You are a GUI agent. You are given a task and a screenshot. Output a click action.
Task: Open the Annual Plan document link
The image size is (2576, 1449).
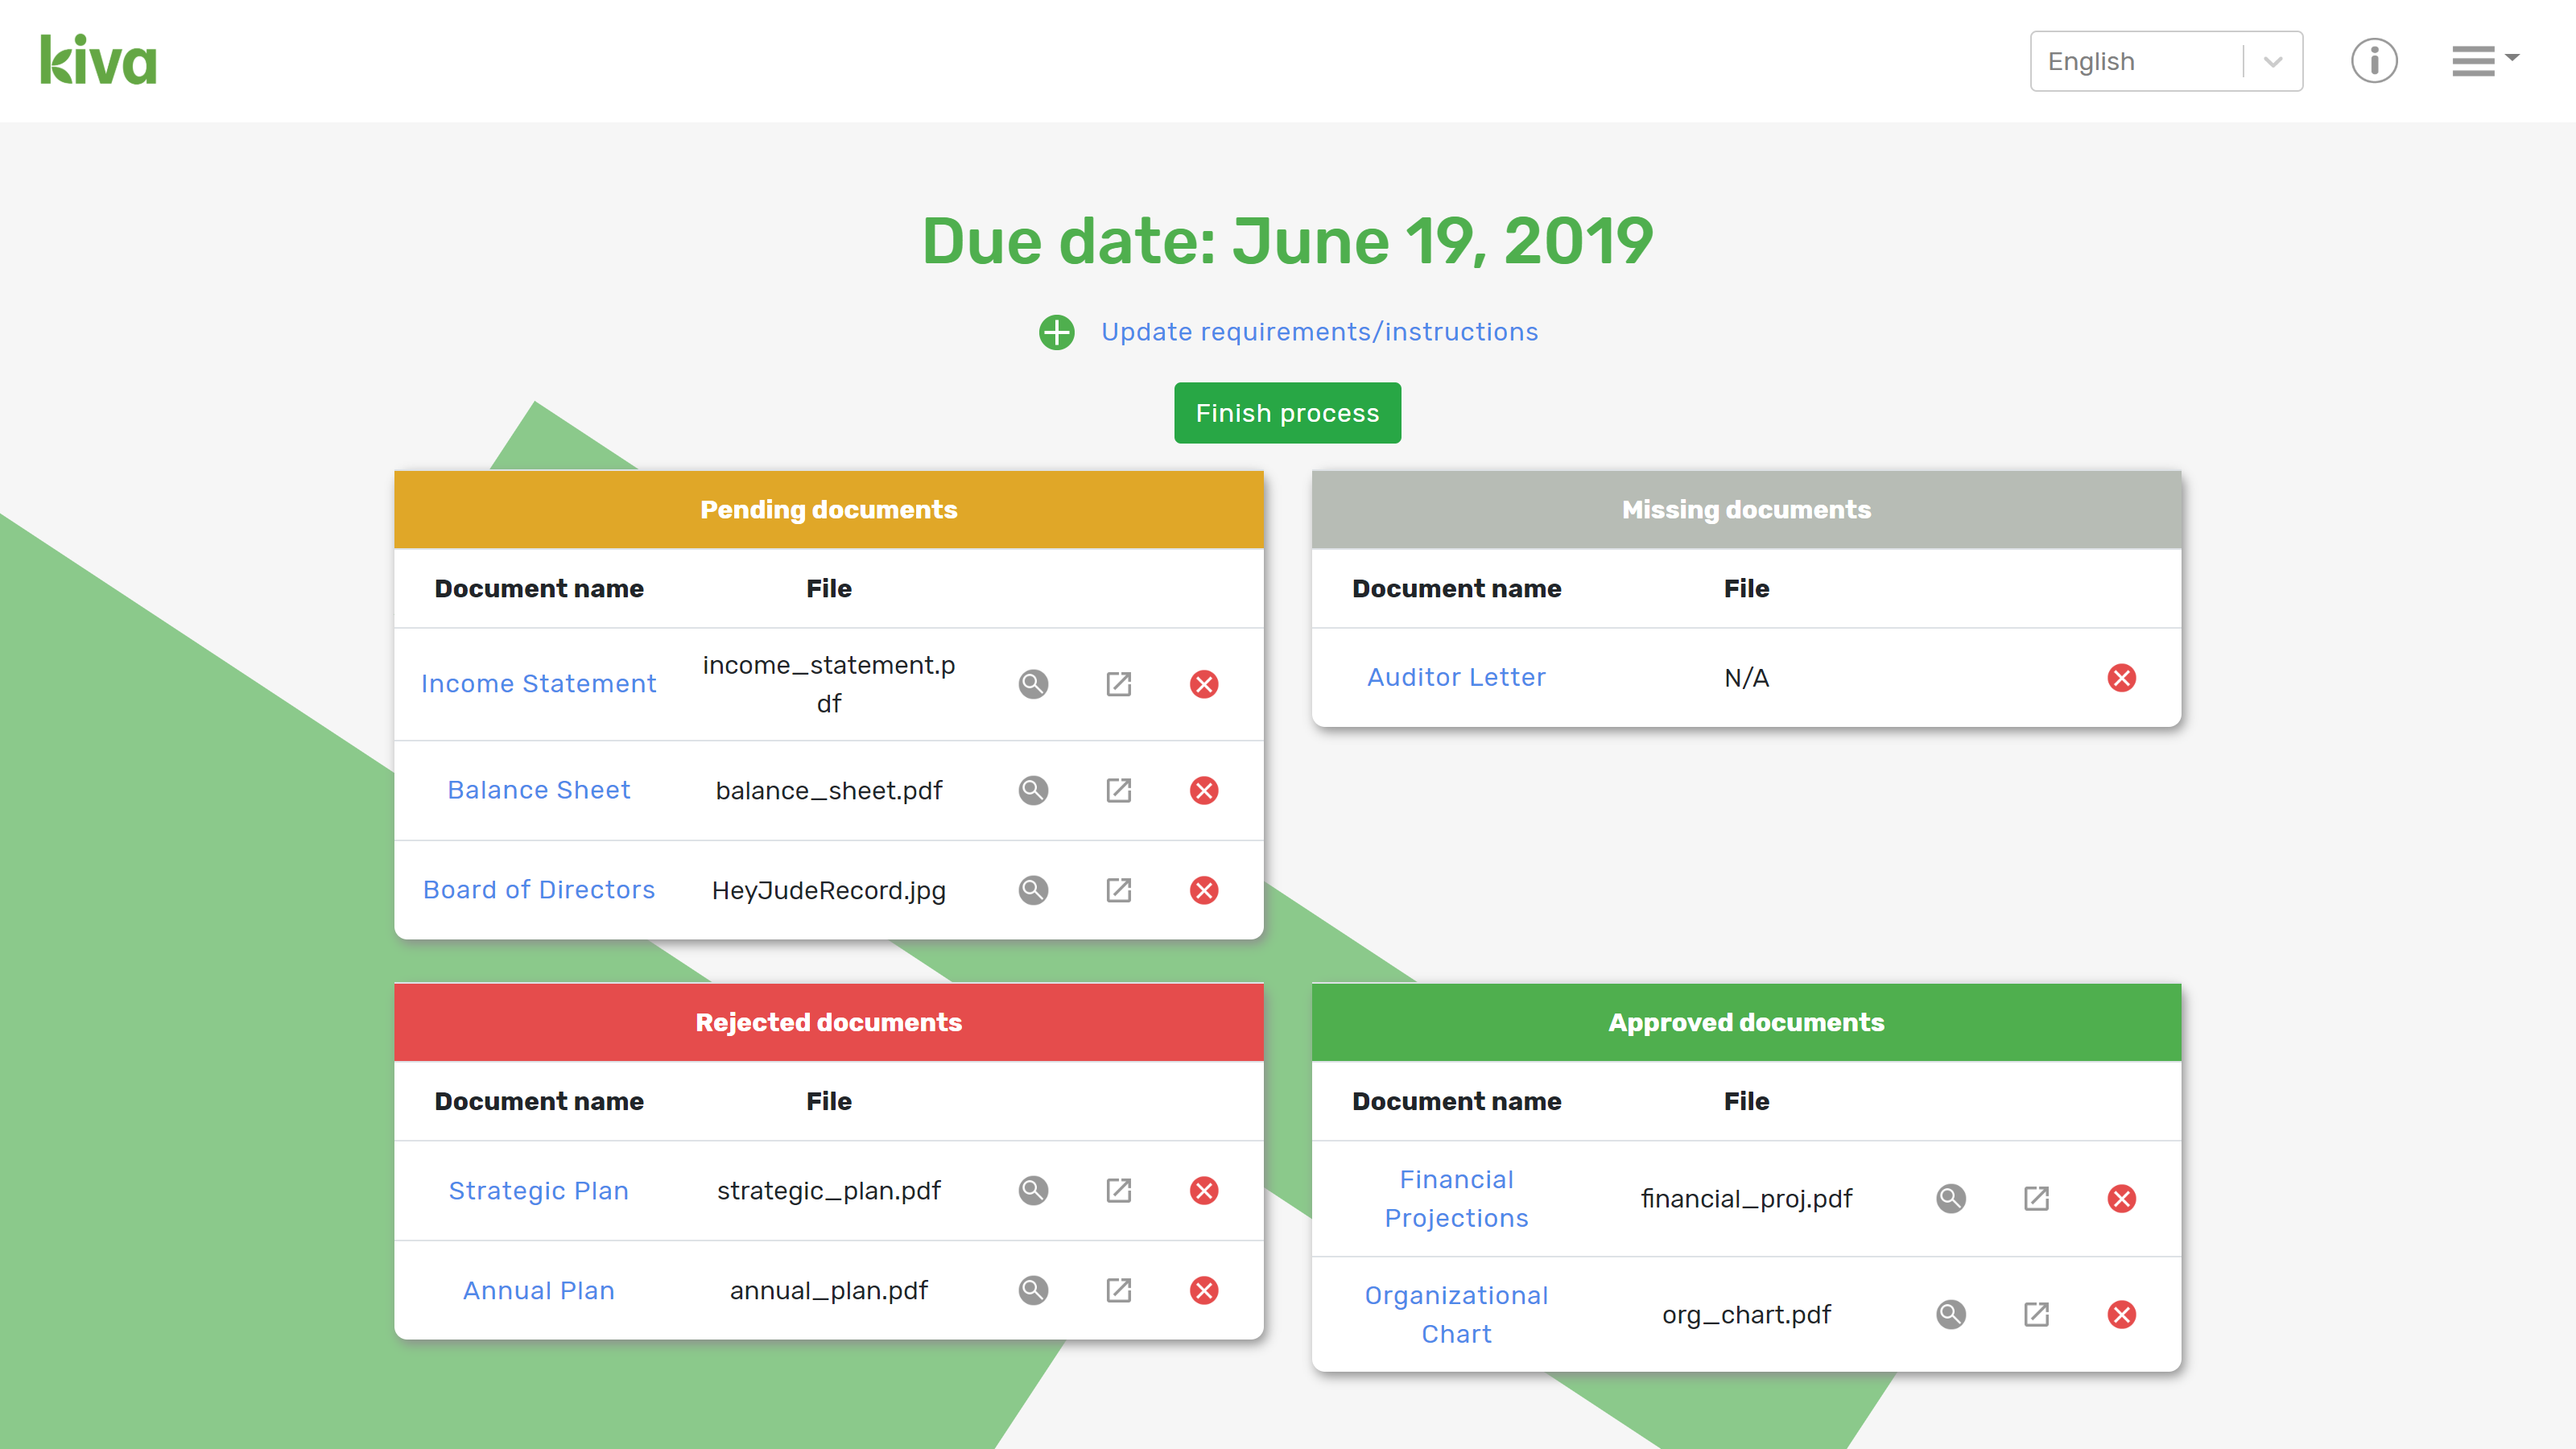click(x=538, y=1290)
